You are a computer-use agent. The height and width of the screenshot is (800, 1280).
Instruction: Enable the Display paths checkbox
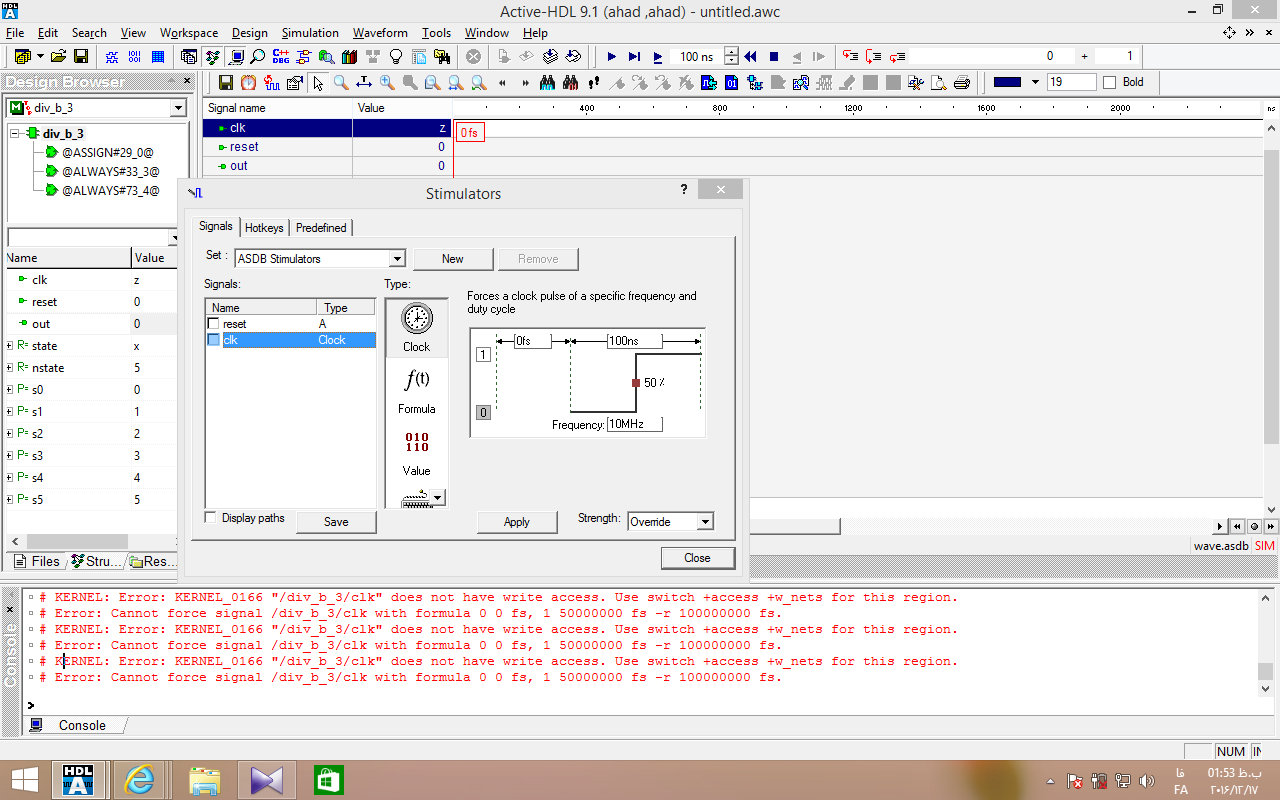[210, 518]
